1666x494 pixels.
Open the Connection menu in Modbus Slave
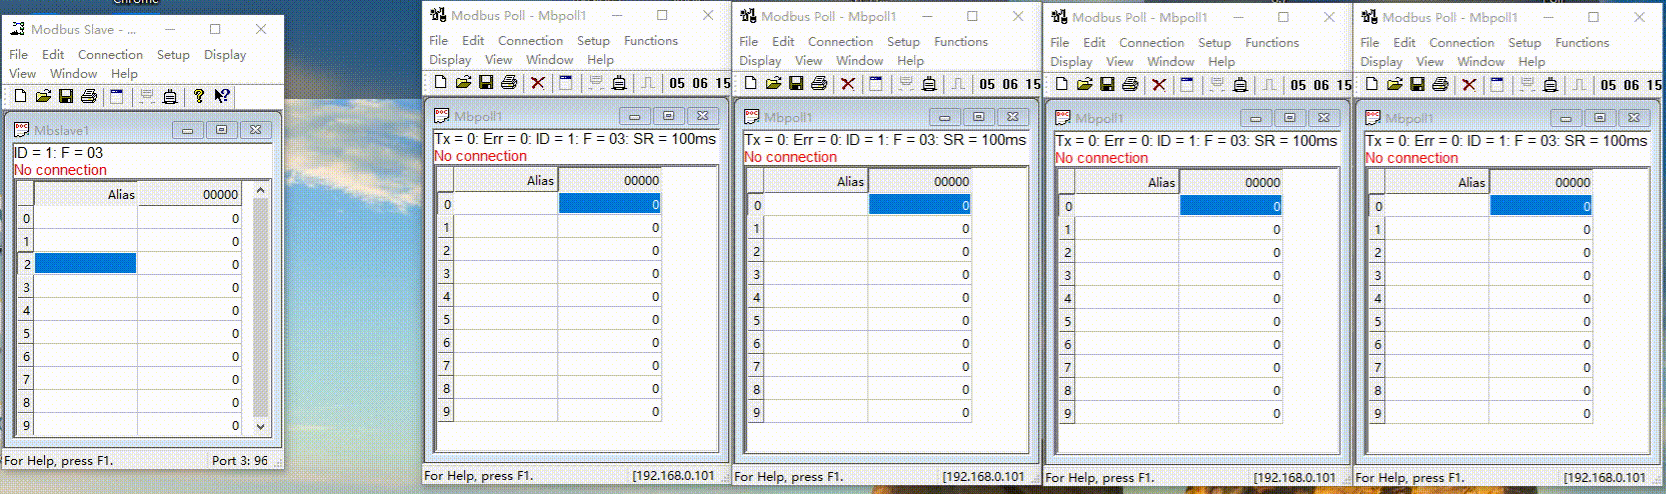pyautogui.click(x=110, y=55)
